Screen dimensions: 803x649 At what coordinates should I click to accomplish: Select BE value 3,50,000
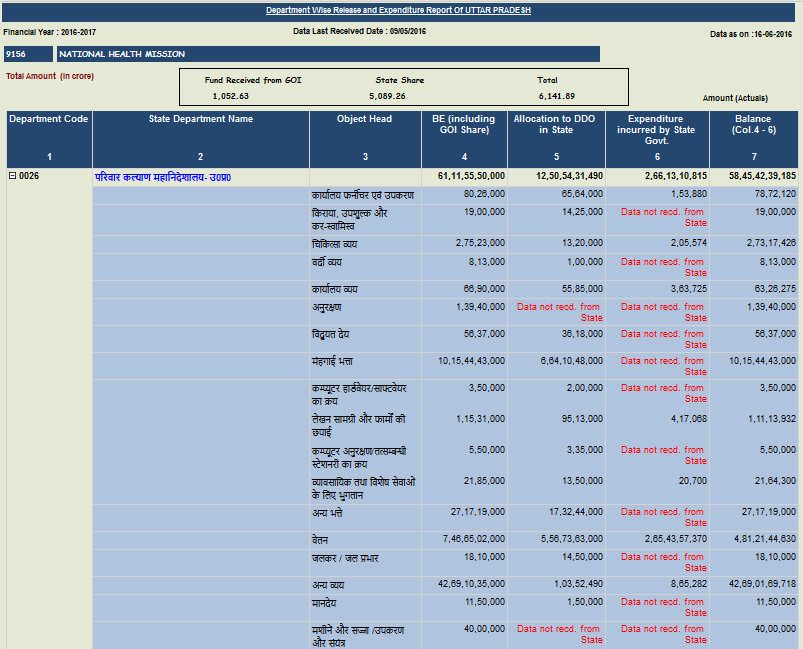click(x=487, y=388)
